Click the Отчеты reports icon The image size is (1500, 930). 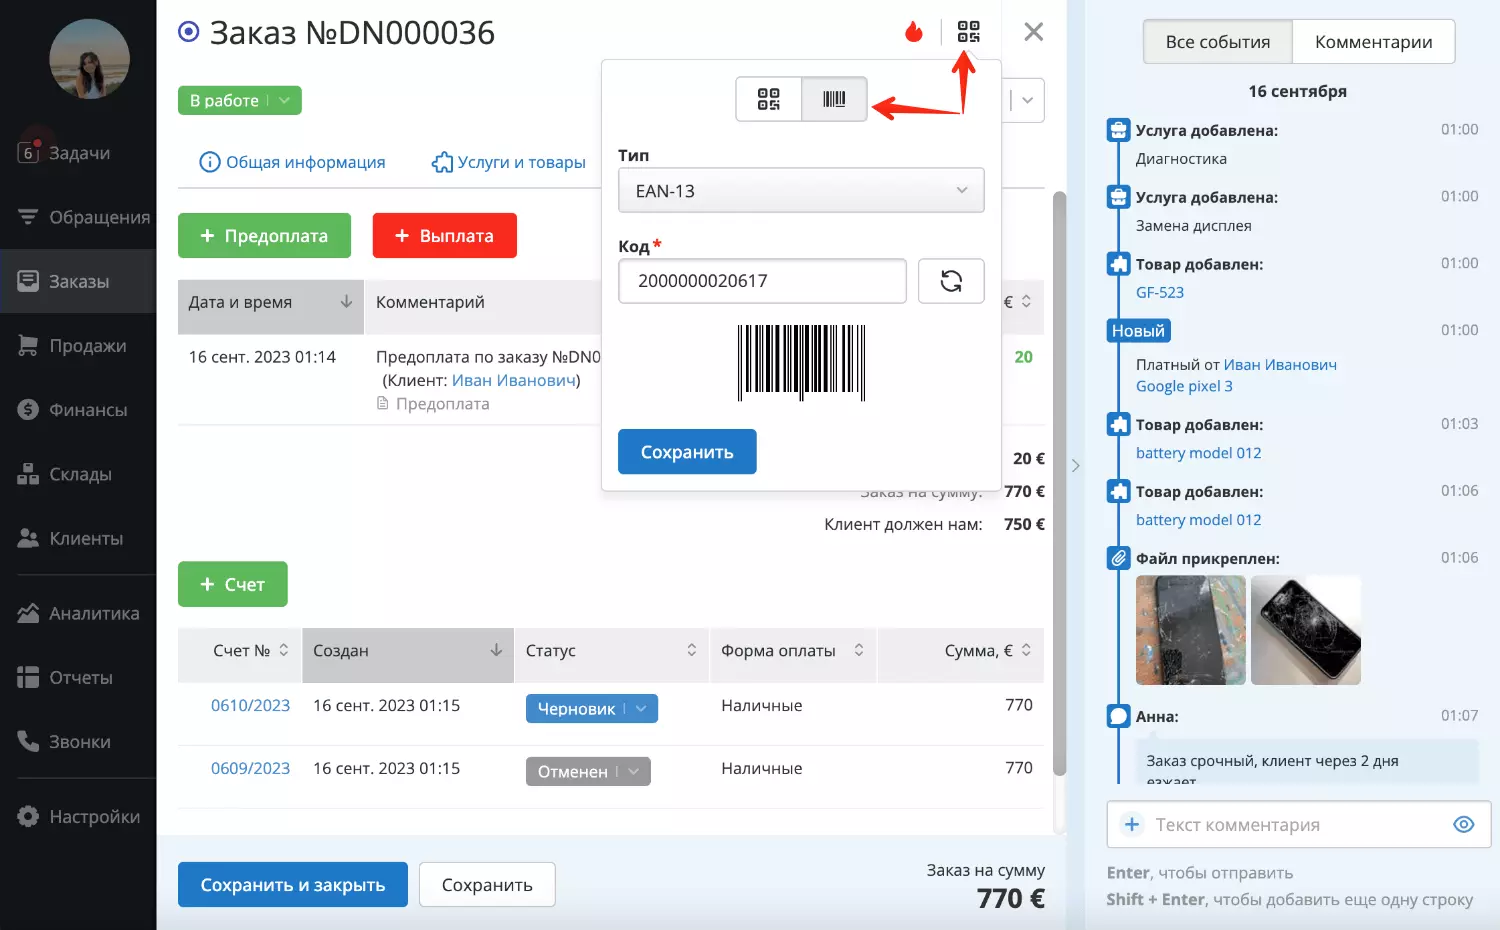(x=28, y=677)
